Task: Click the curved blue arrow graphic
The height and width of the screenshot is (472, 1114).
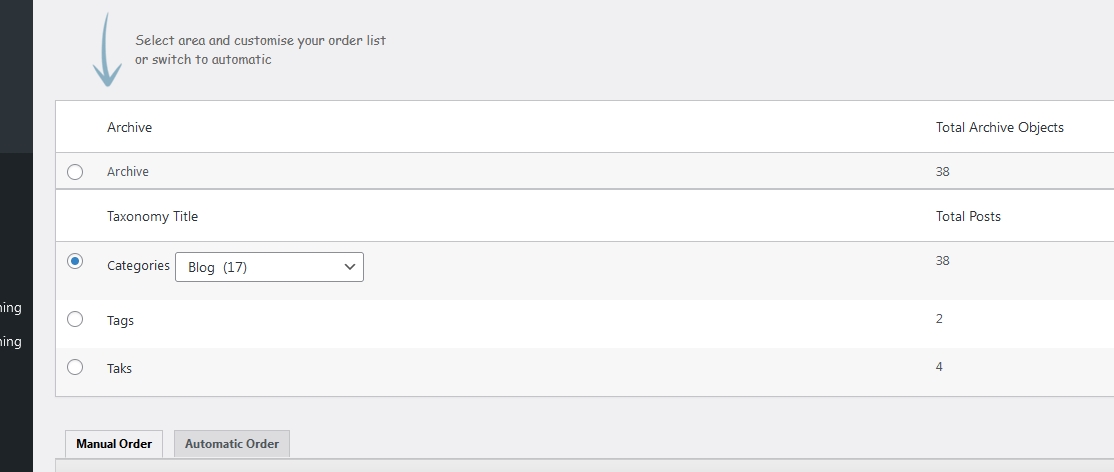Action: click(106, 51)
